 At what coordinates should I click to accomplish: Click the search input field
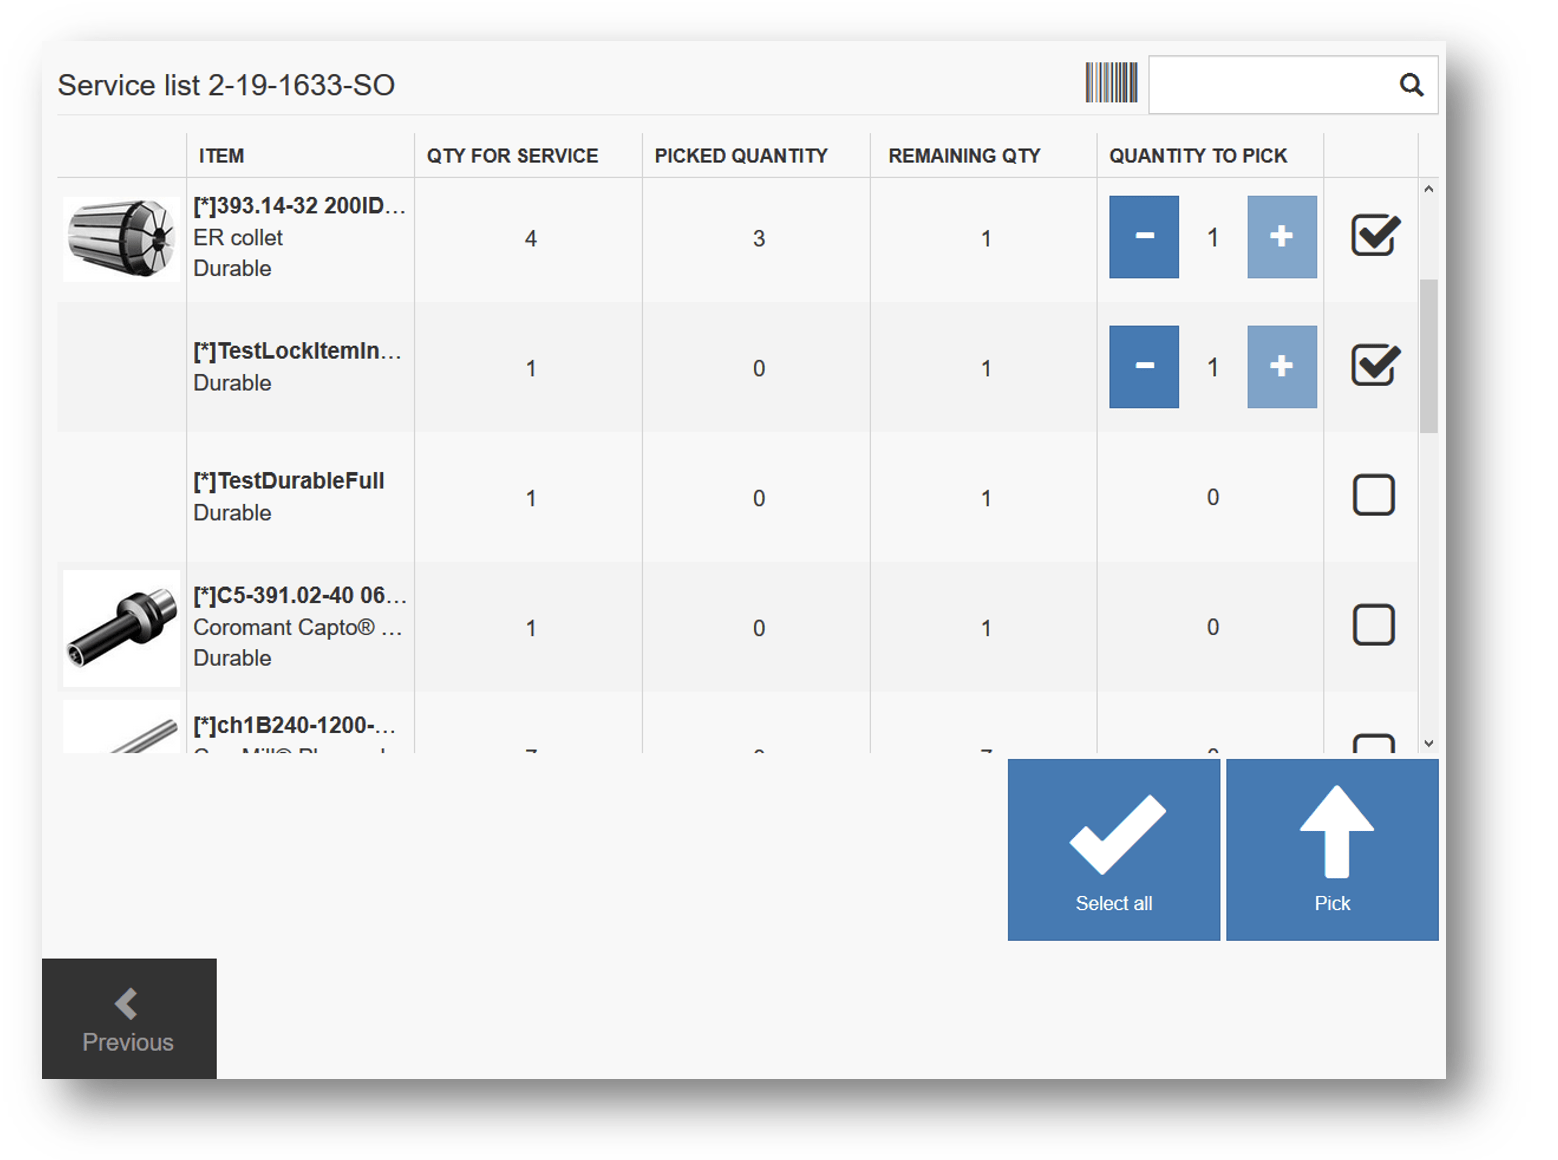[1270, 85]
